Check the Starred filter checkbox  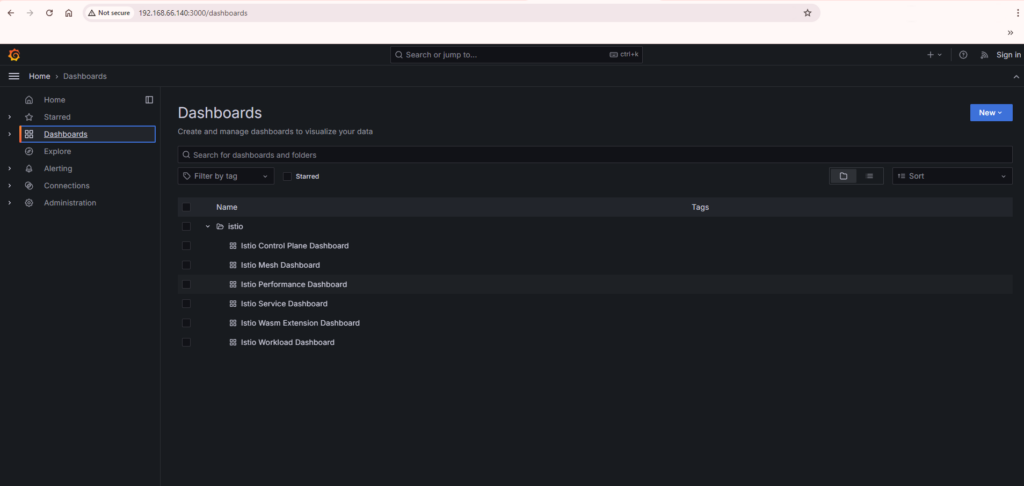click(x=287, y=176)
